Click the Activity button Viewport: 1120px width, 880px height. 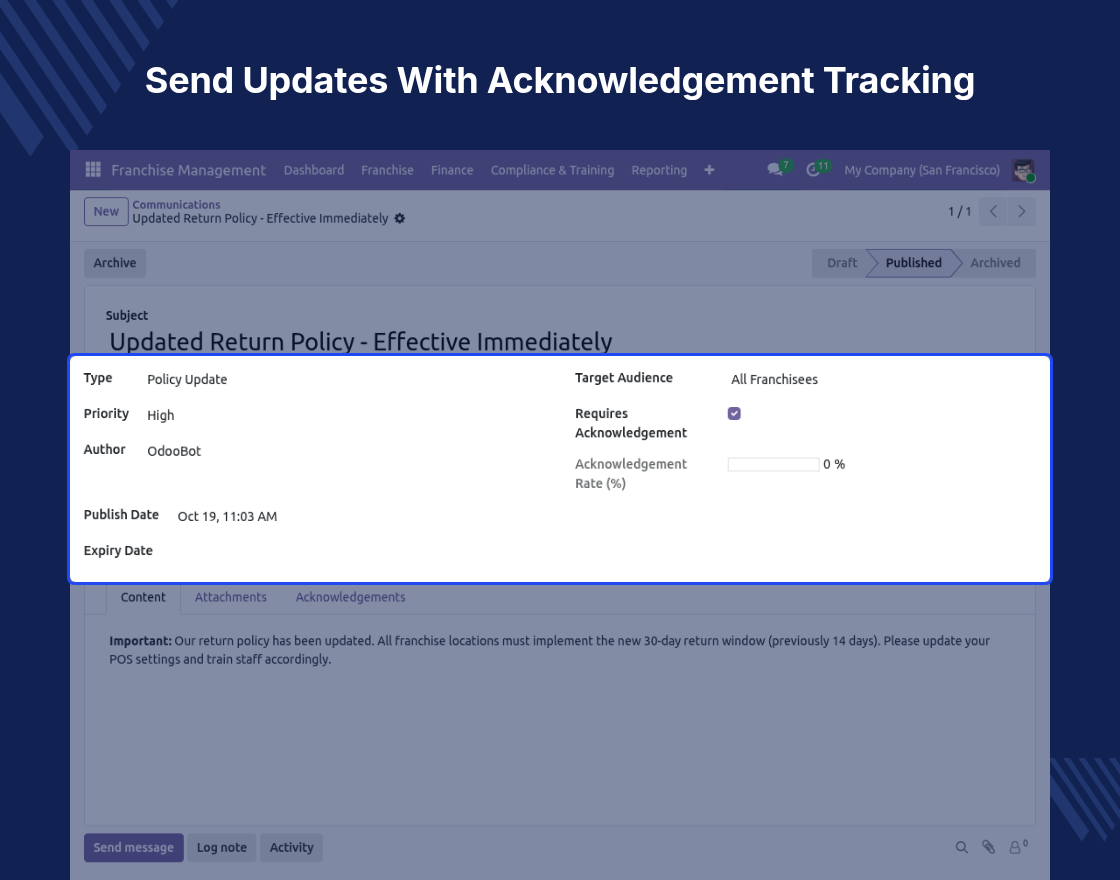(291, 847)
